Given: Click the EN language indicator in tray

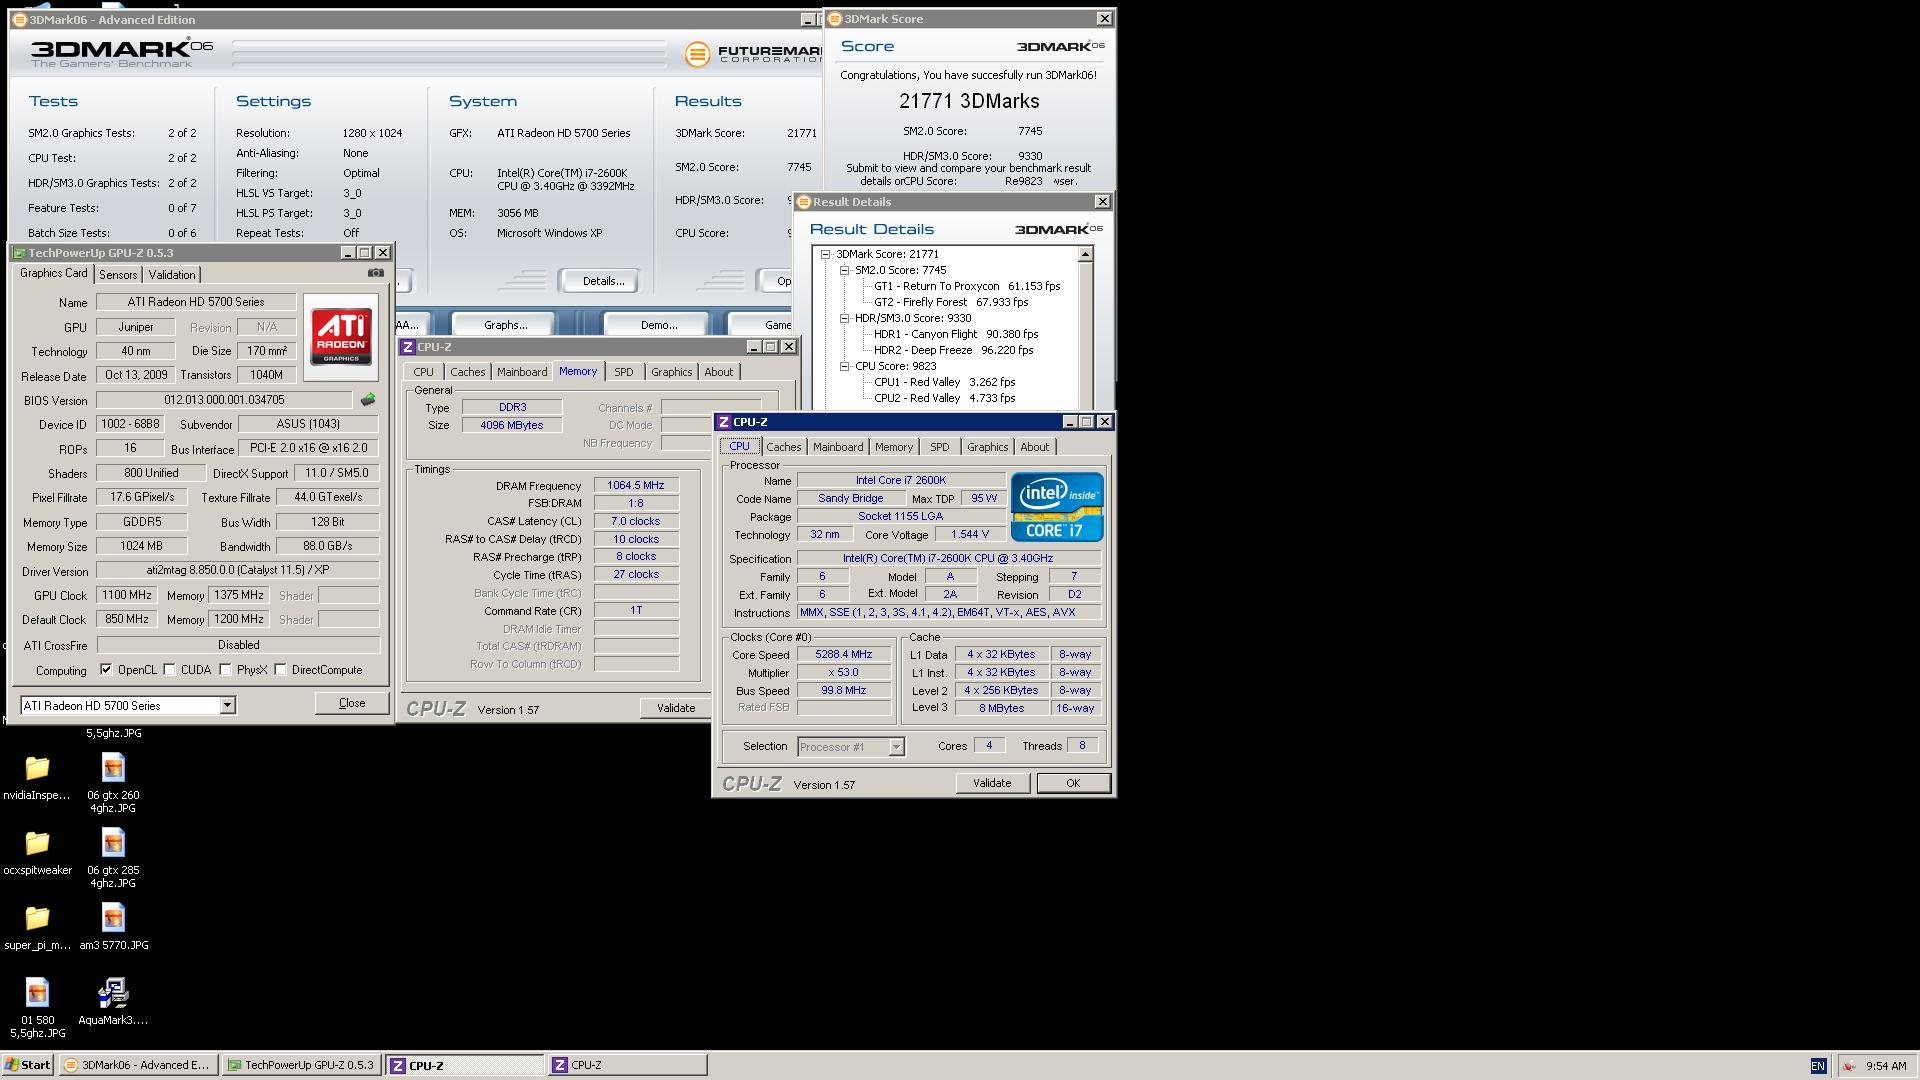Looking at the screenshot, I should click(1818, 1066).
